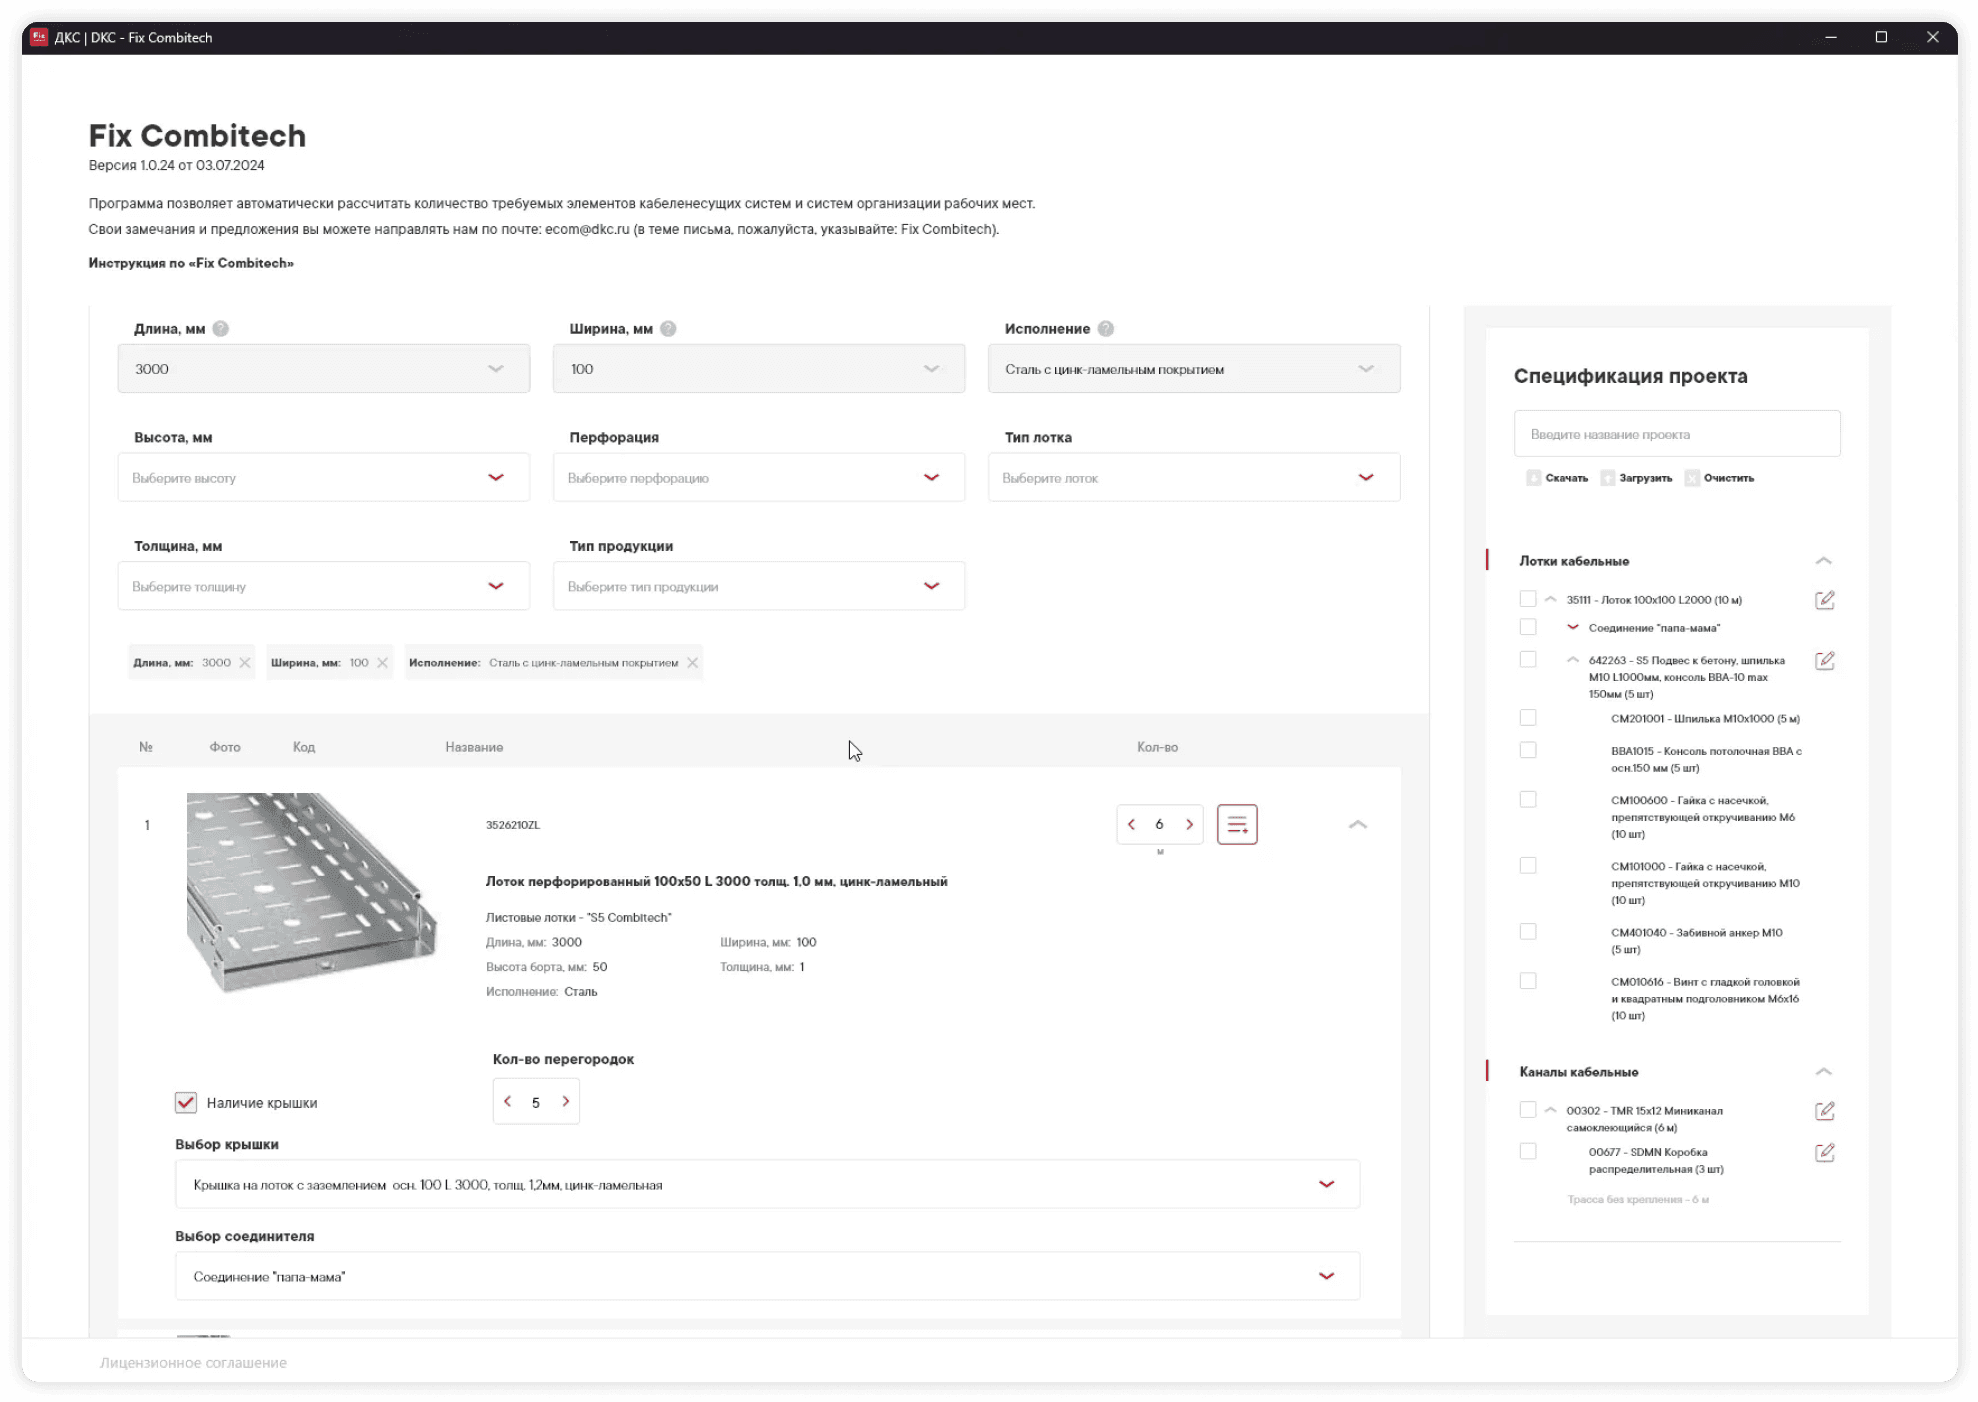Click the Название column header
Screen dimensions: 1978x1402
tap(474, 748)
